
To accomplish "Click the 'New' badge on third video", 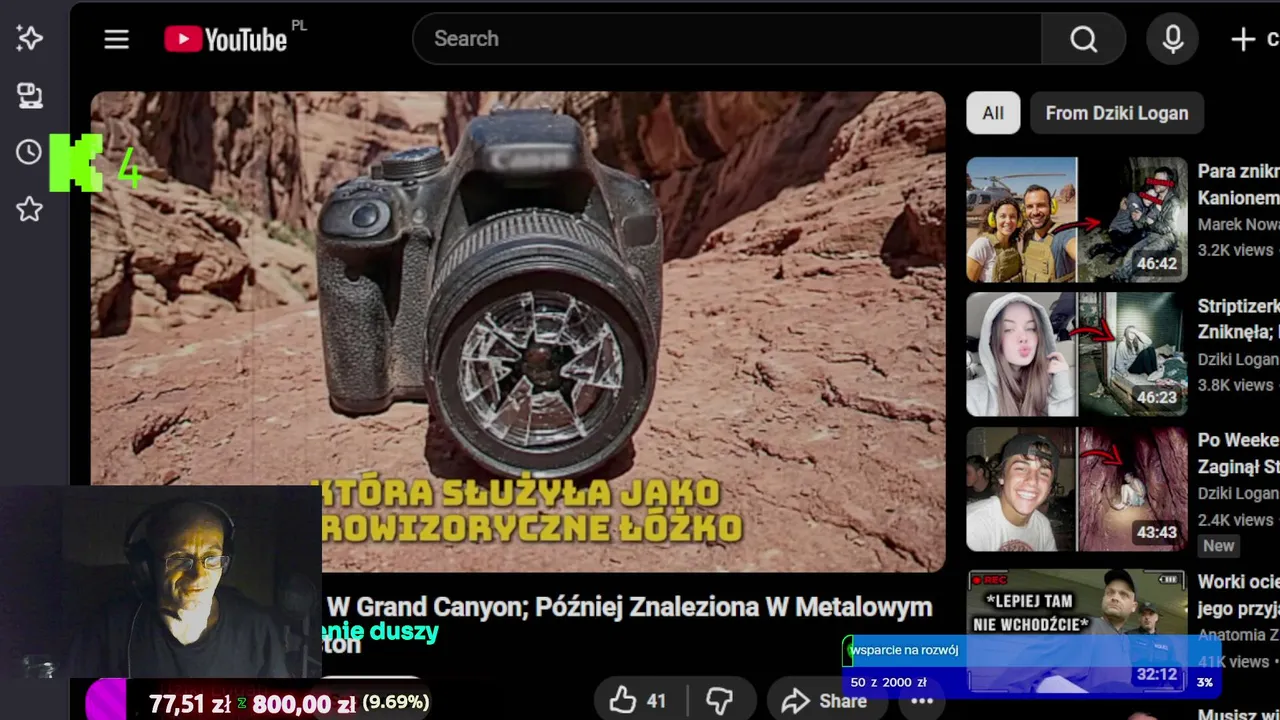I will tap(1218, 546).
